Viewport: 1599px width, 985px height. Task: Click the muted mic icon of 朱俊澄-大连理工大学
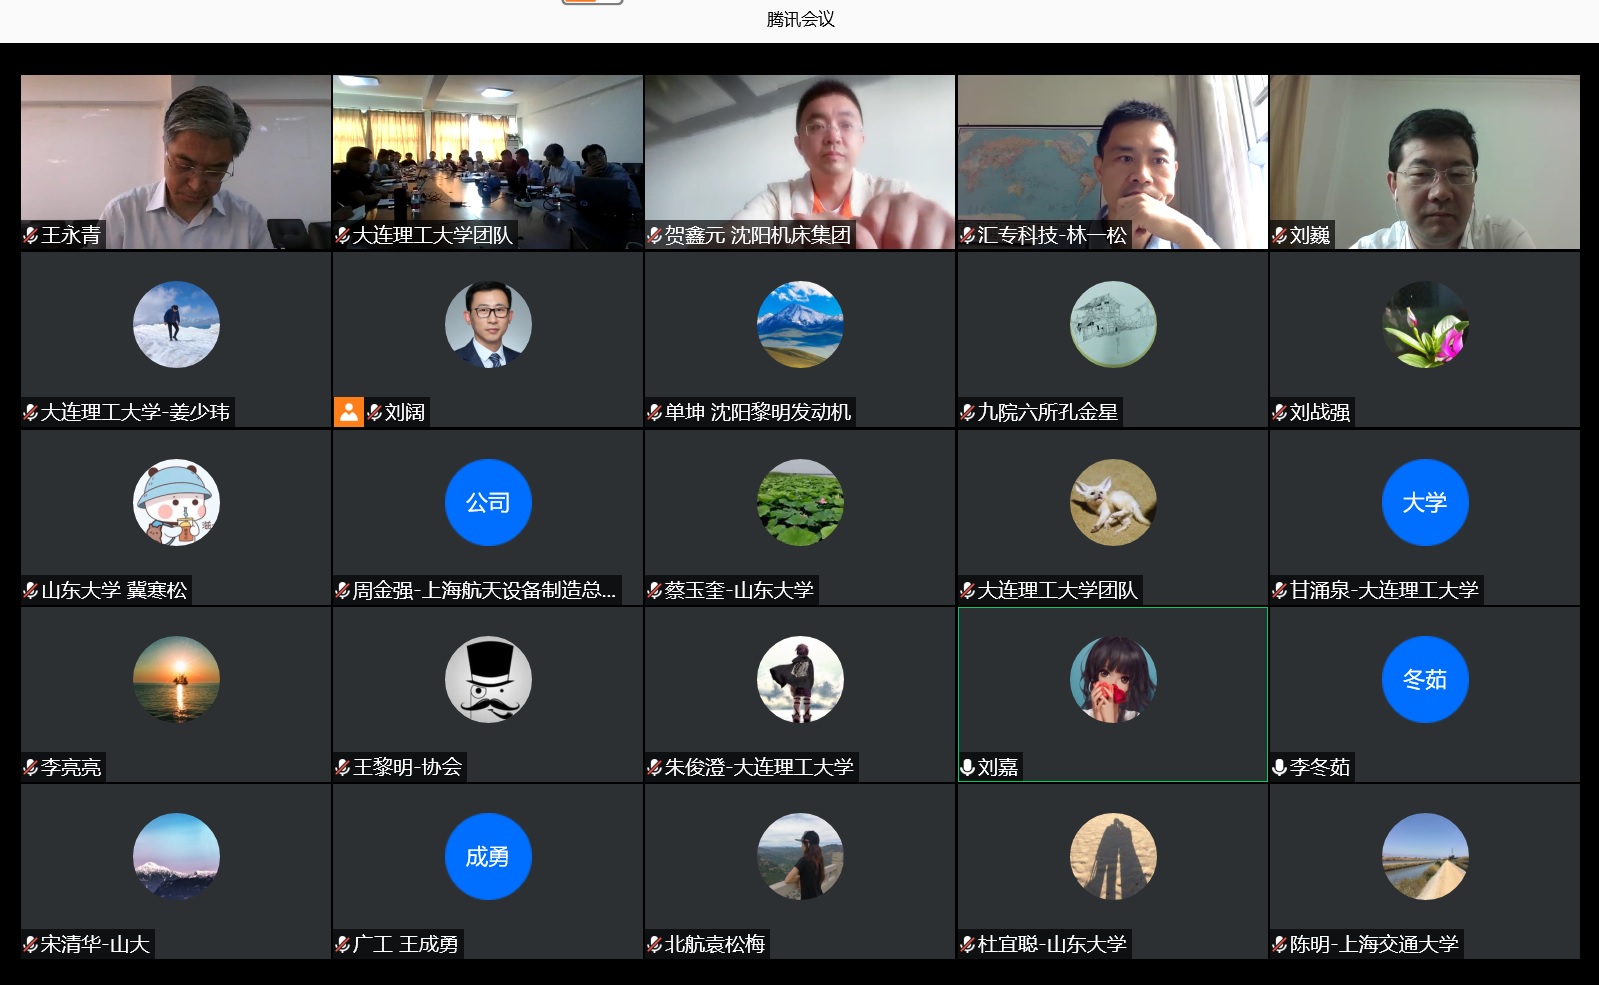point(655,768)
